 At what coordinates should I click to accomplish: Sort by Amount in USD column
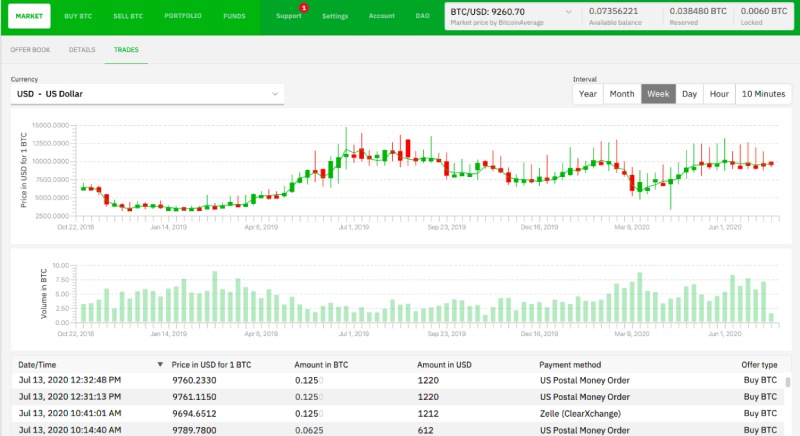444,365
